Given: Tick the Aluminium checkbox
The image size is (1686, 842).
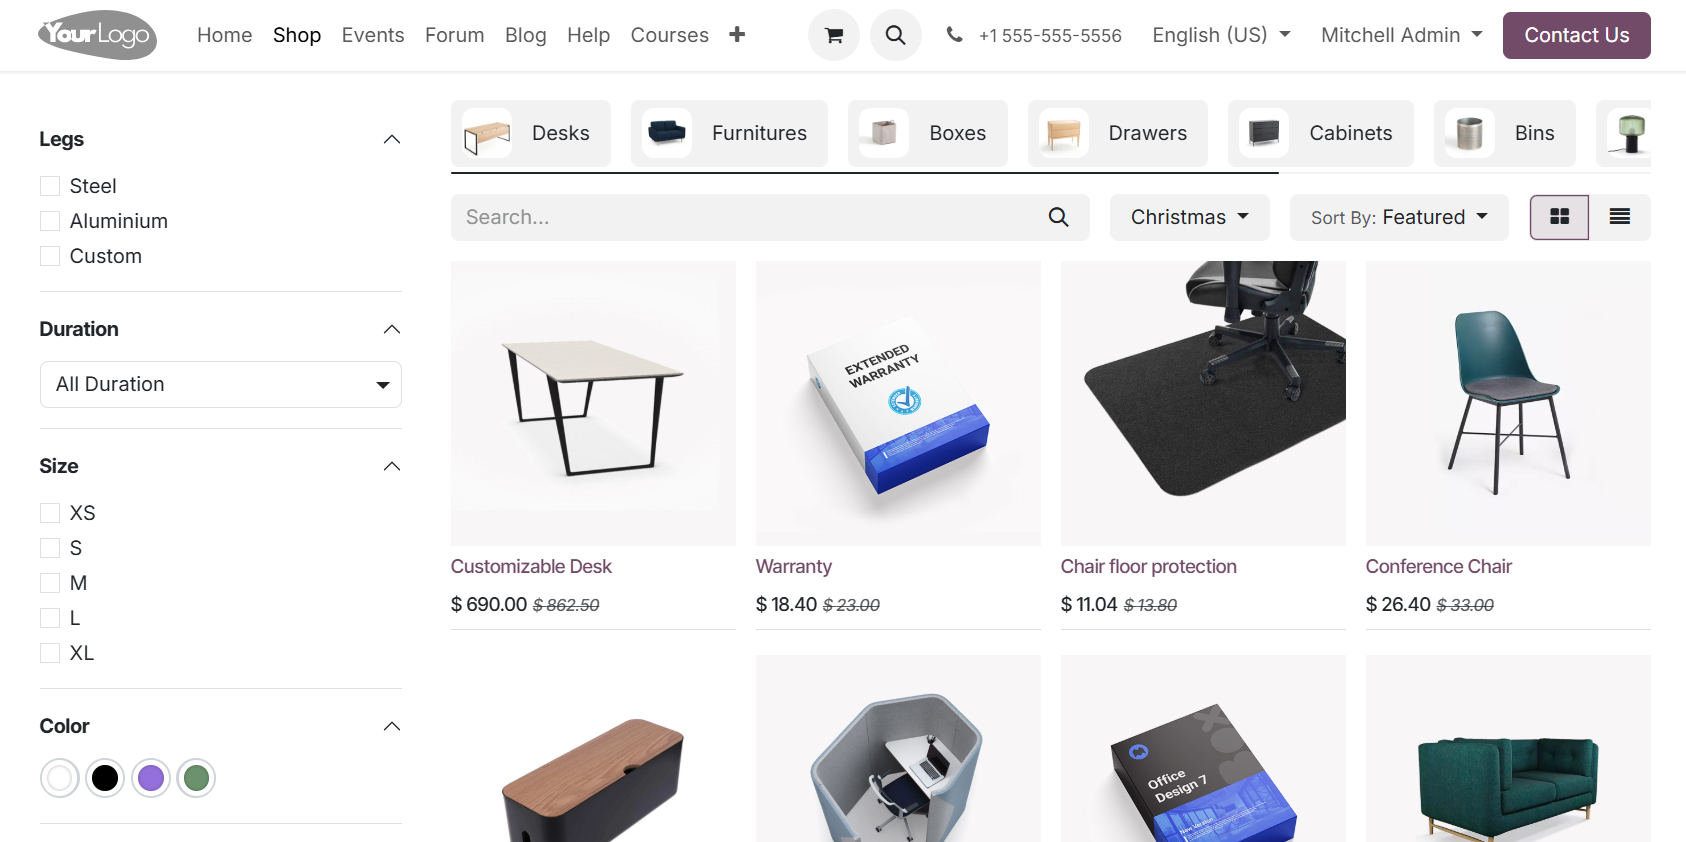Looking at the screenshot, I should pos(50,221).
